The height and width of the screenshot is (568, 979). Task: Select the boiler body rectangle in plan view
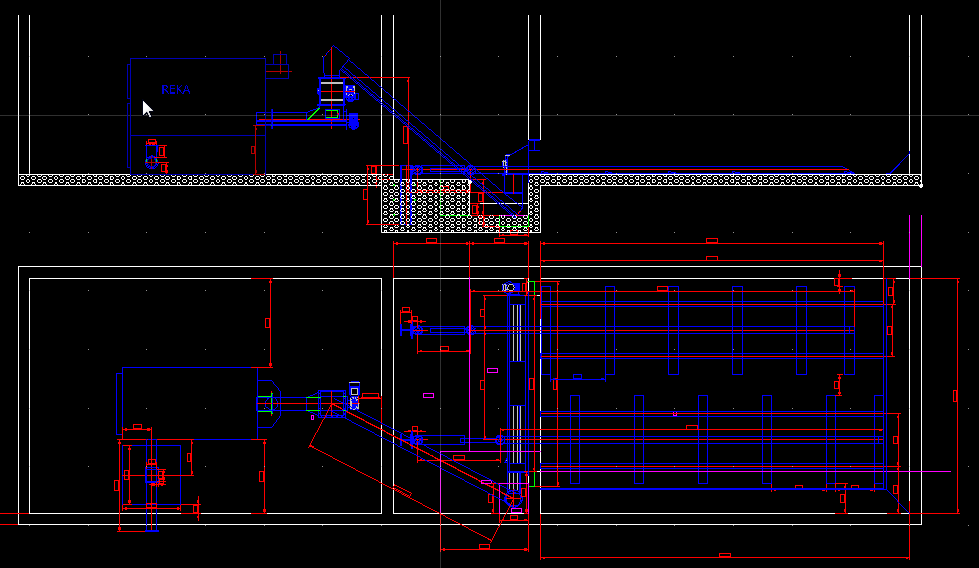(190, 402)
